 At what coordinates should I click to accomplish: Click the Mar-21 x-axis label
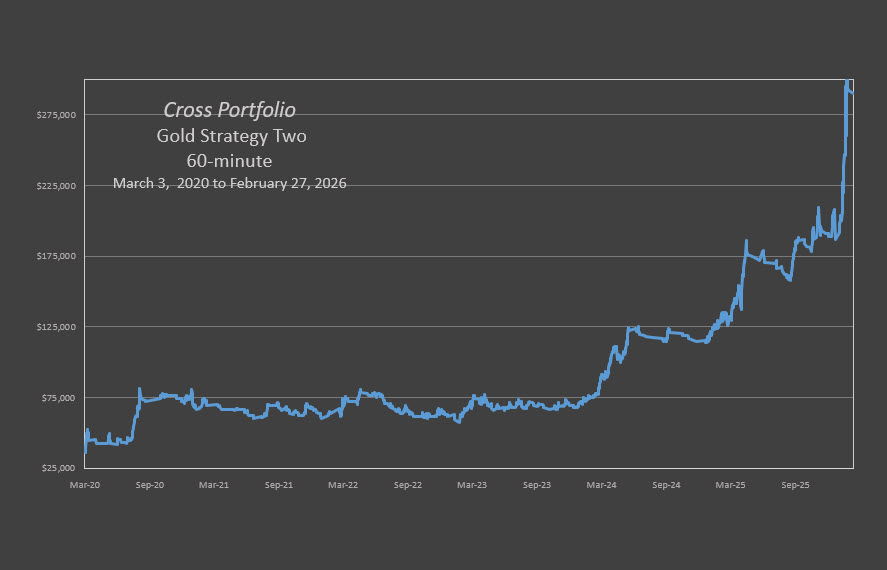coord(214,485)
